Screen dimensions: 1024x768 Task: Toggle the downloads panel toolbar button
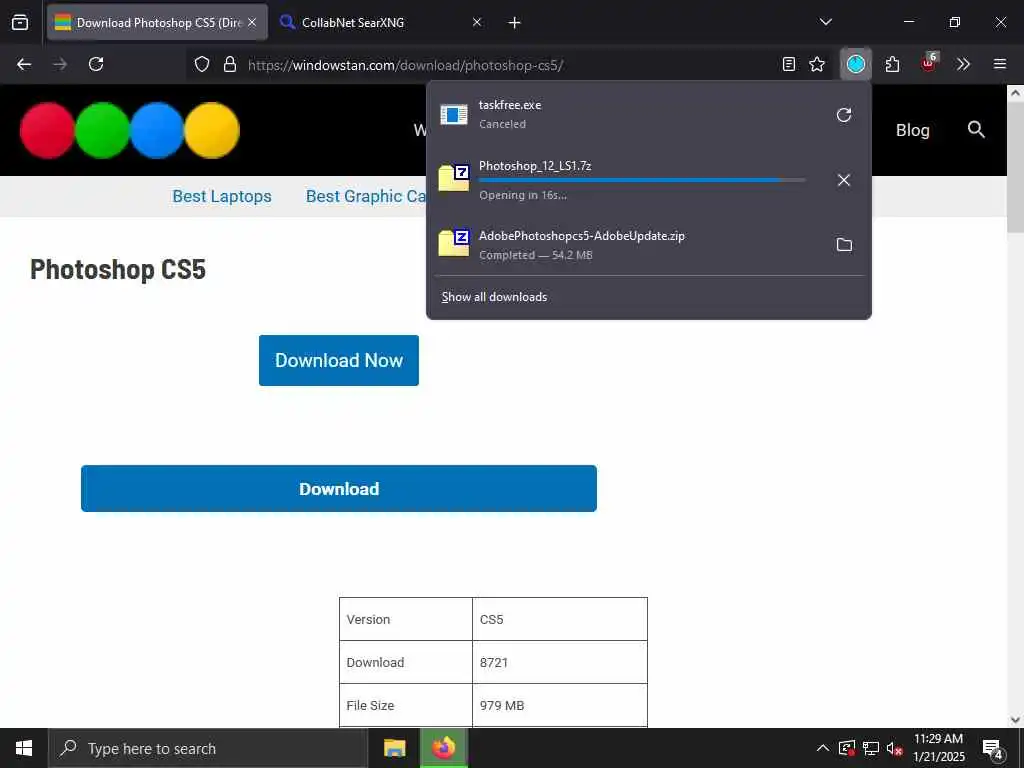pos(856,64)
